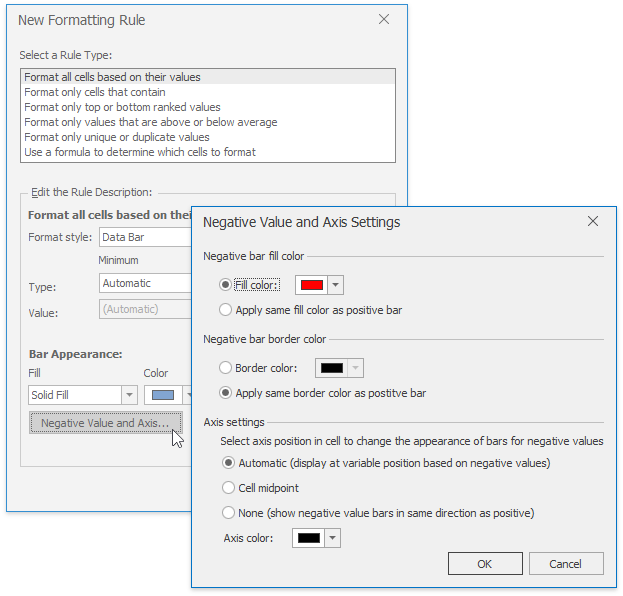This screenshot has height=596, width=623.
Task: Choose Apply same fill color as positive bar
Action: pyautogui.click(x=226, y=310)
